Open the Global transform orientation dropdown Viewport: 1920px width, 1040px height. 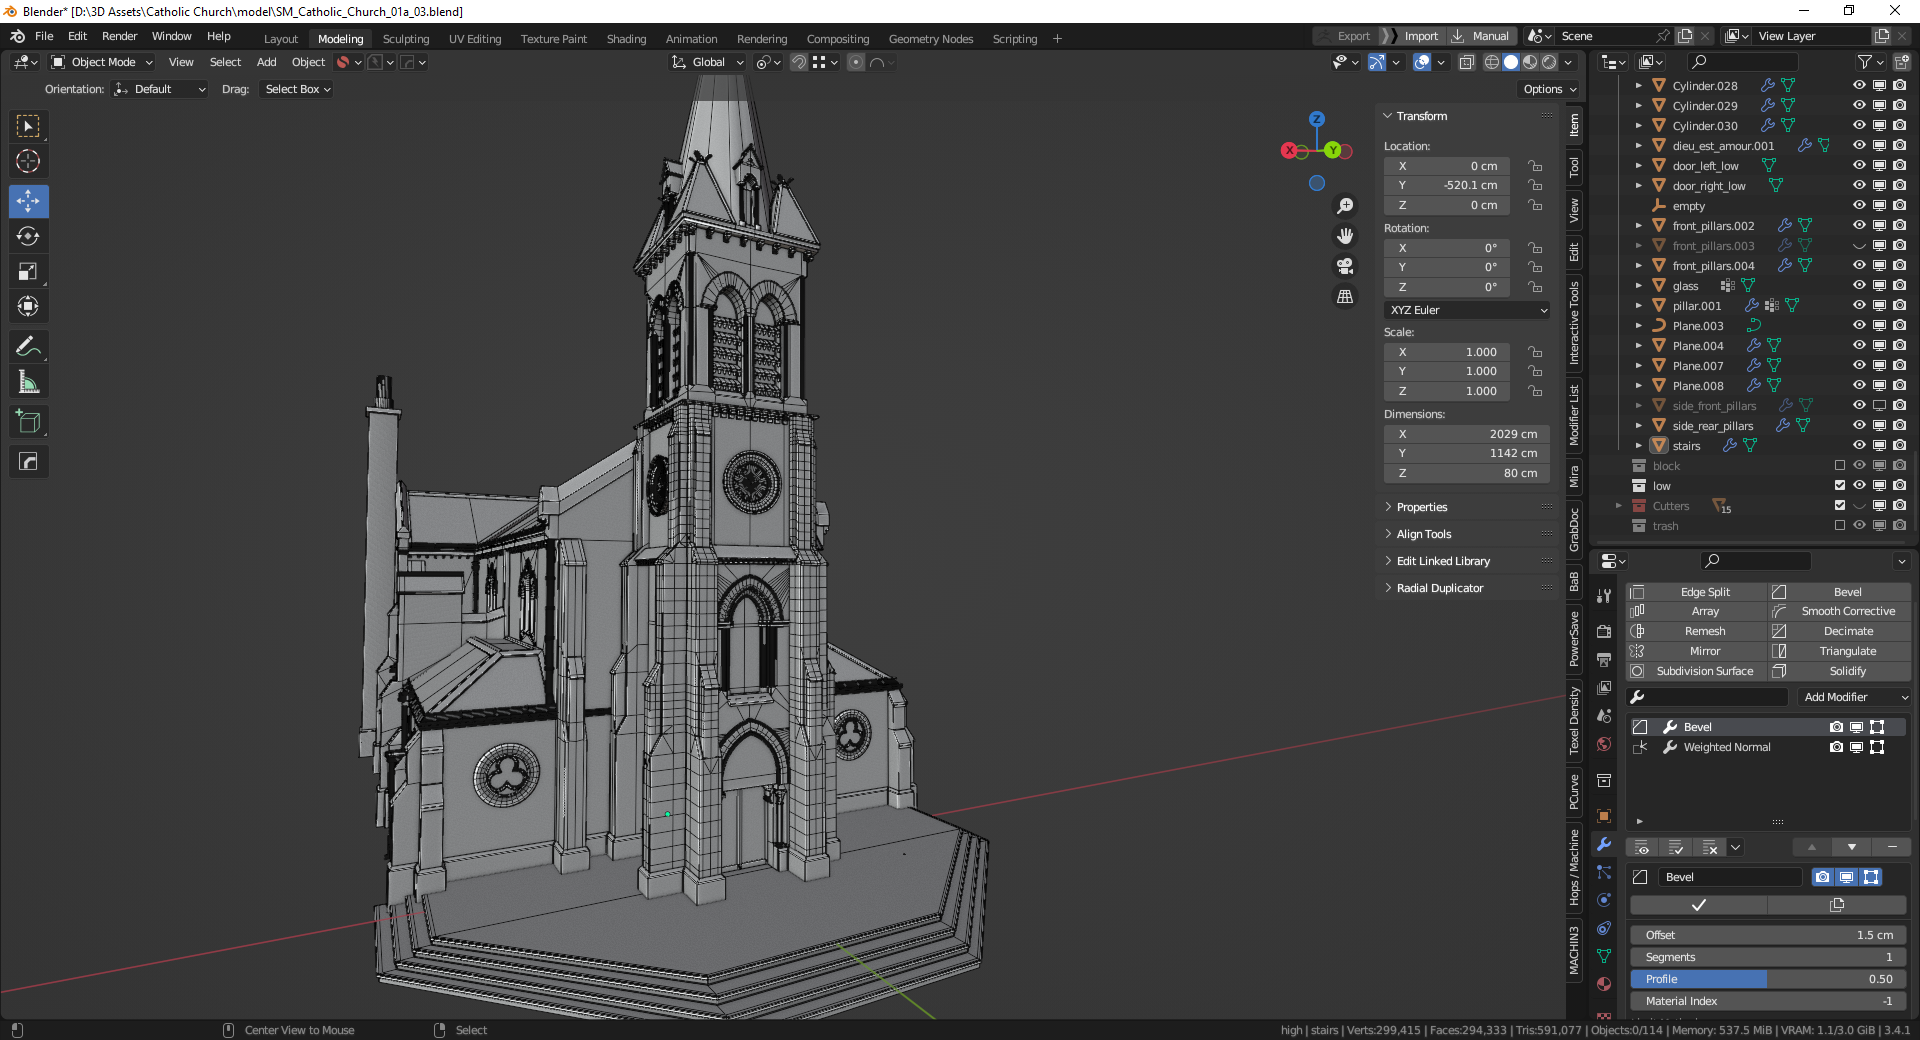coord(708,62)
